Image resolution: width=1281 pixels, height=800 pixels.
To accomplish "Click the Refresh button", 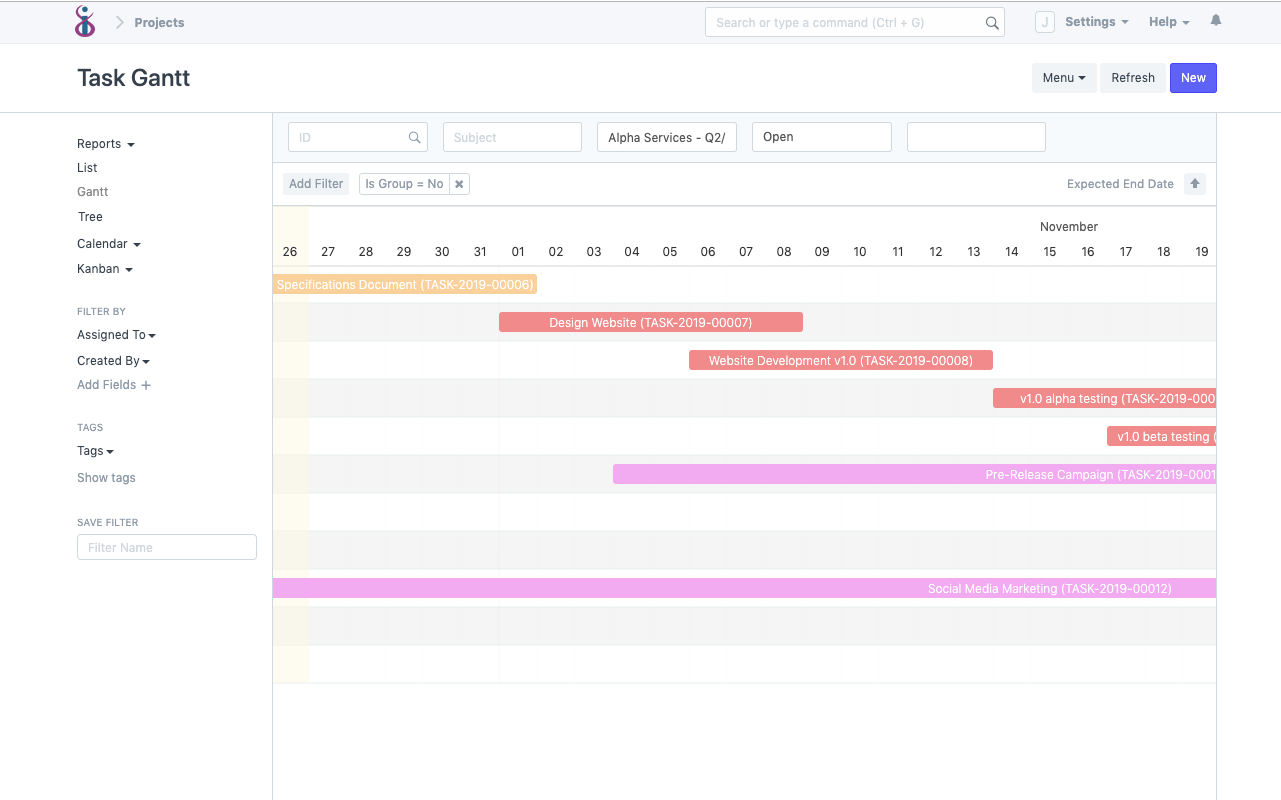I will pos(1132,77).
